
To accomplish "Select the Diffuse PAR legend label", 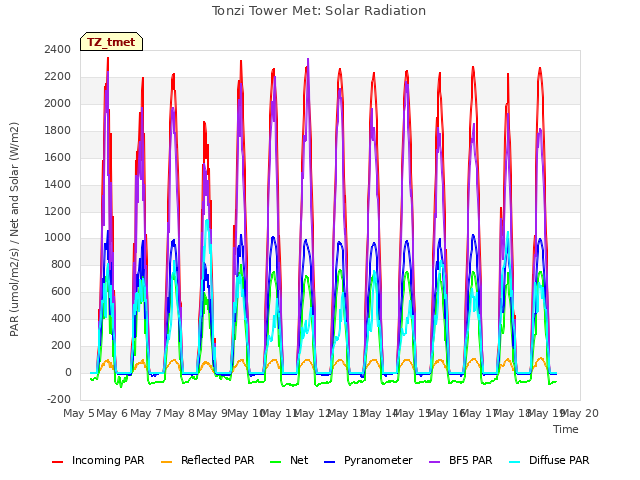I will [559, 460].
